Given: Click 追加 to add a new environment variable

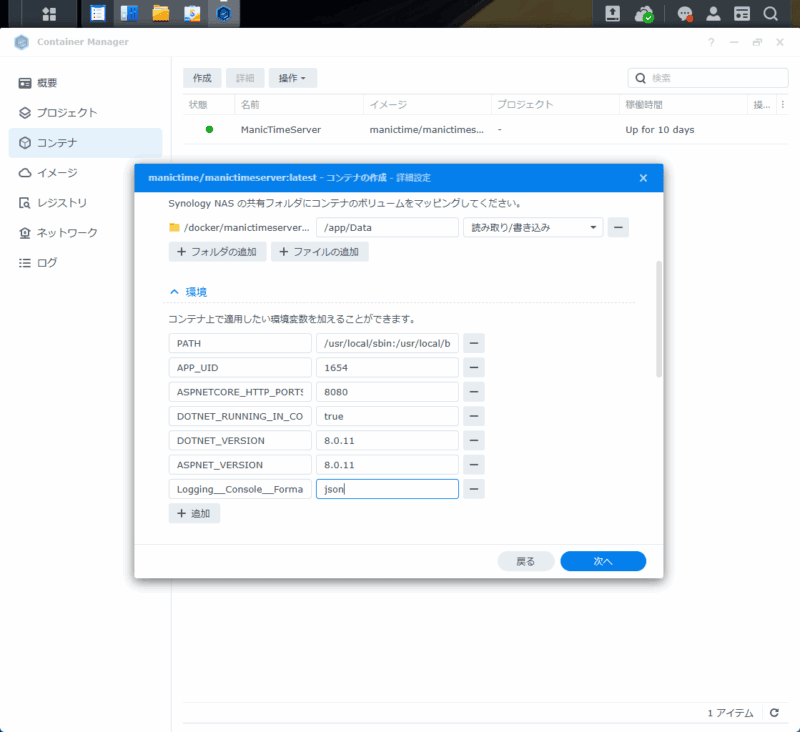Looking at the screenshot, I should coord(194,513).
